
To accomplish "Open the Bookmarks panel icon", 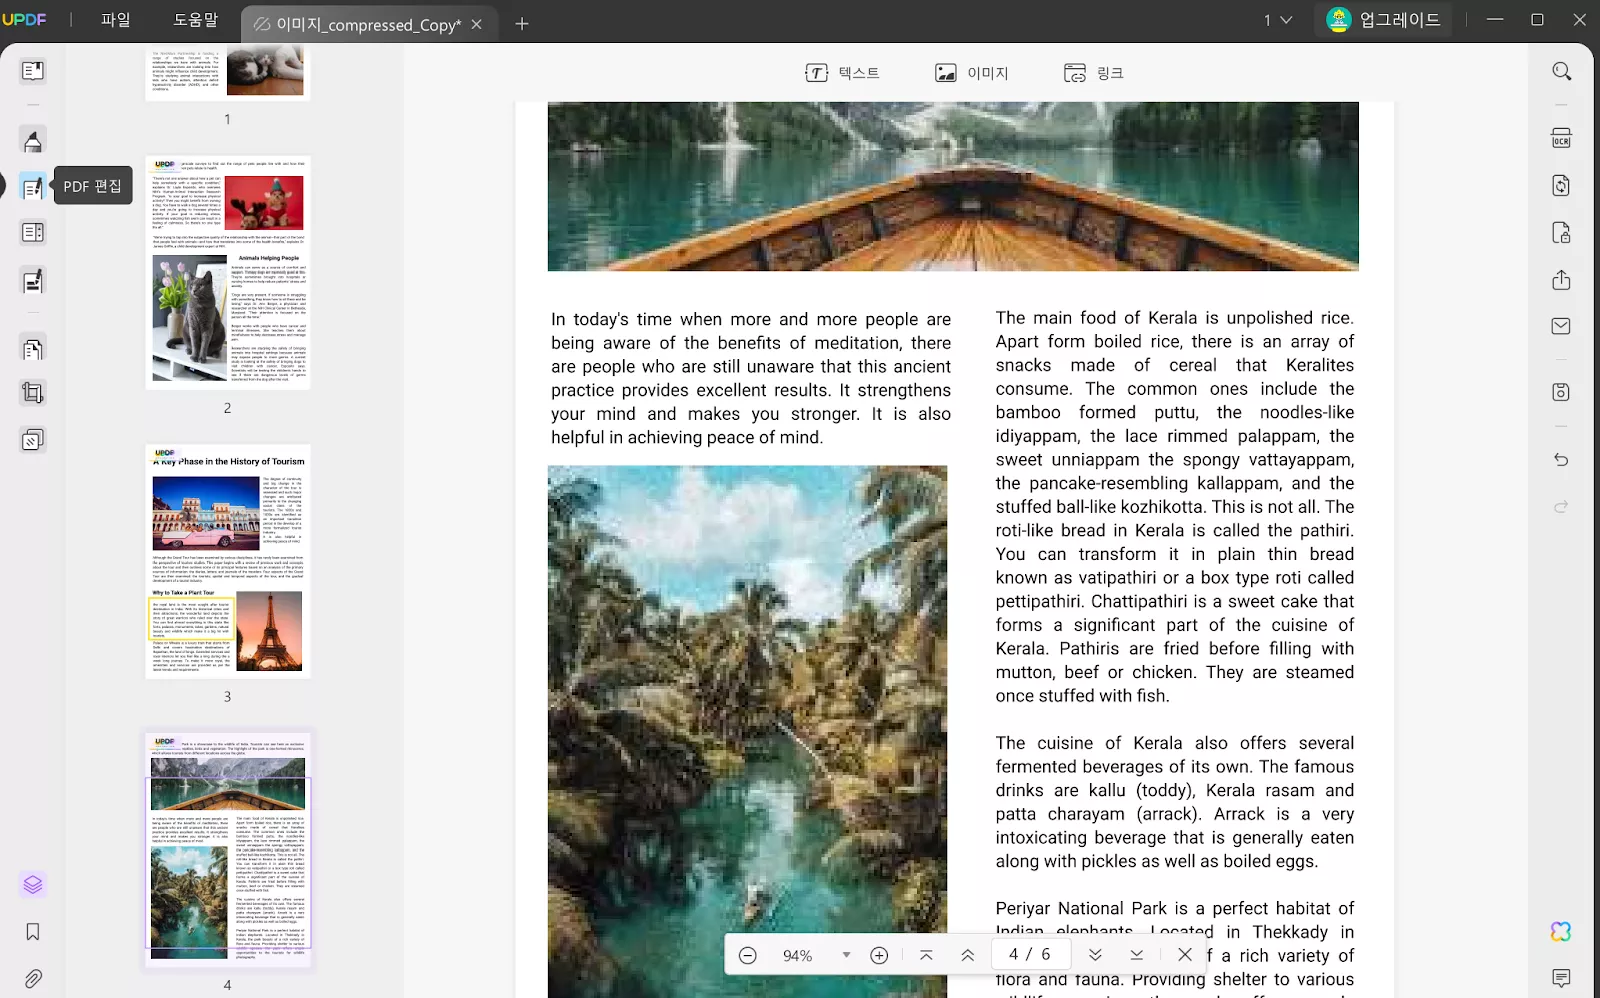I will coord(32,932).
